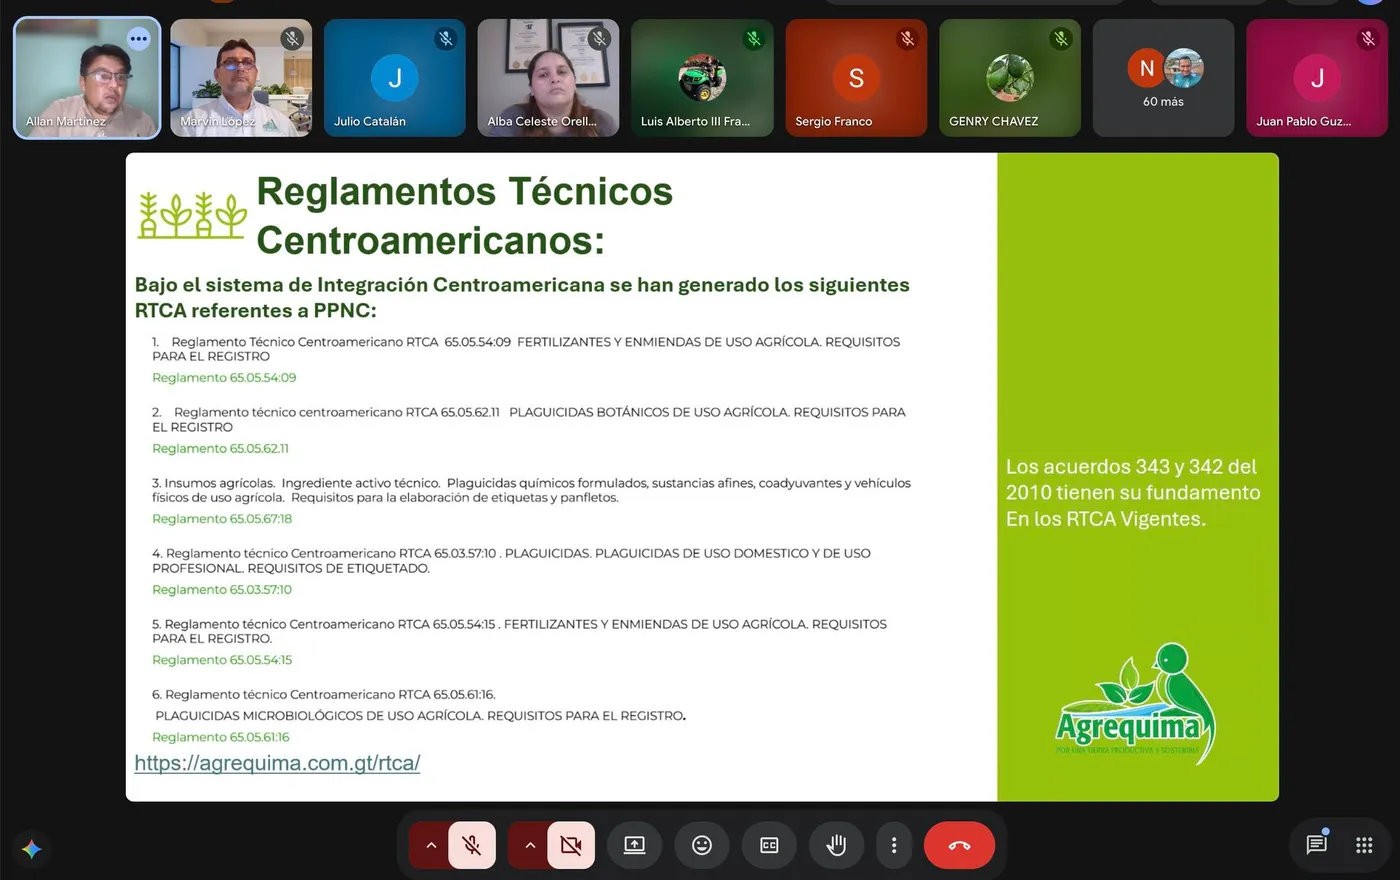Show the 60 more participants
The image size is (1400, 880).
point(1164,78)
